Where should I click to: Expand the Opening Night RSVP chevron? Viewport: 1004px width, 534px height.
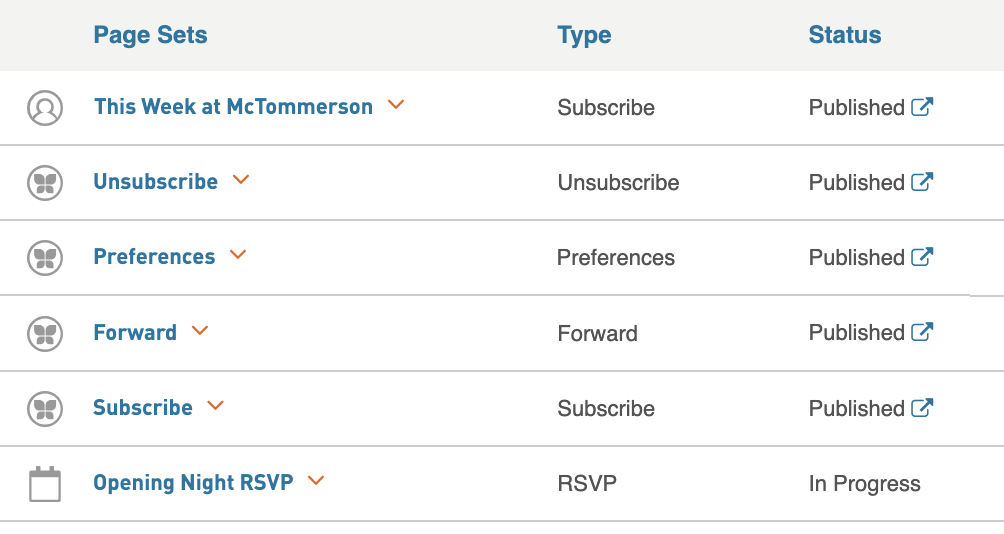point(316,480)
